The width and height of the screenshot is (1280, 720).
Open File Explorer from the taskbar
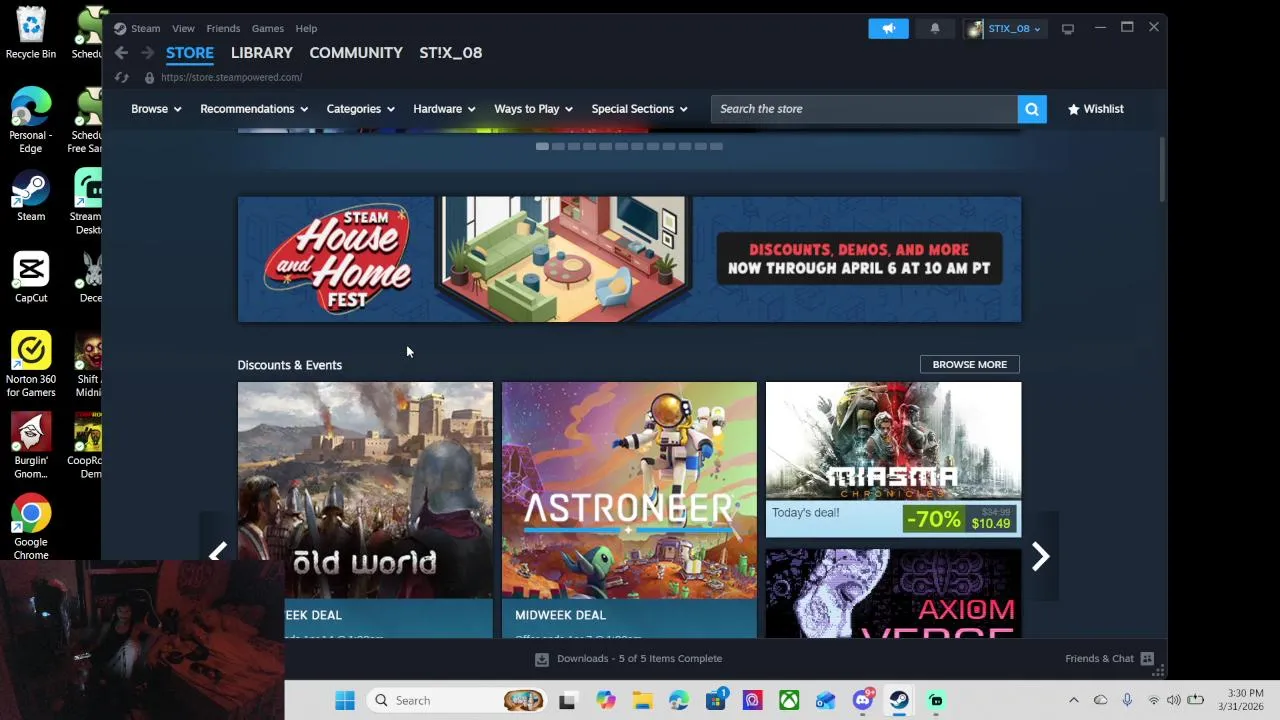tap(641, 701)
